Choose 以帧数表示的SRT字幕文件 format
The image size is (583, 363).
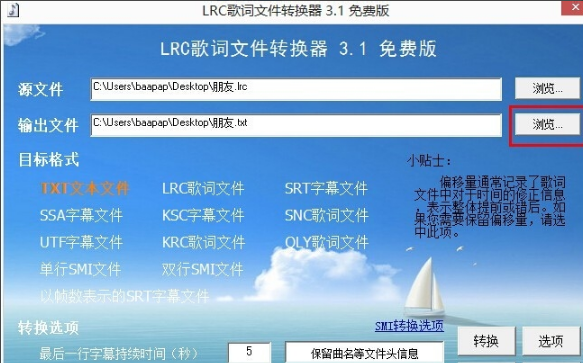(125, 296)
